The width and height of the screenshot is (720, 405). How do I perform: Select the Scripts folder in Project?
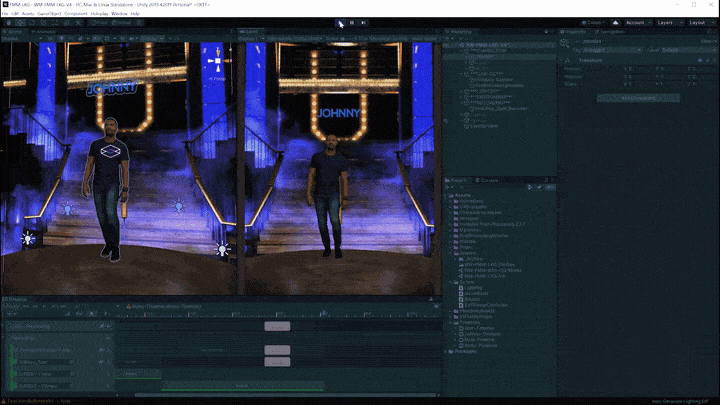[464, 282]
